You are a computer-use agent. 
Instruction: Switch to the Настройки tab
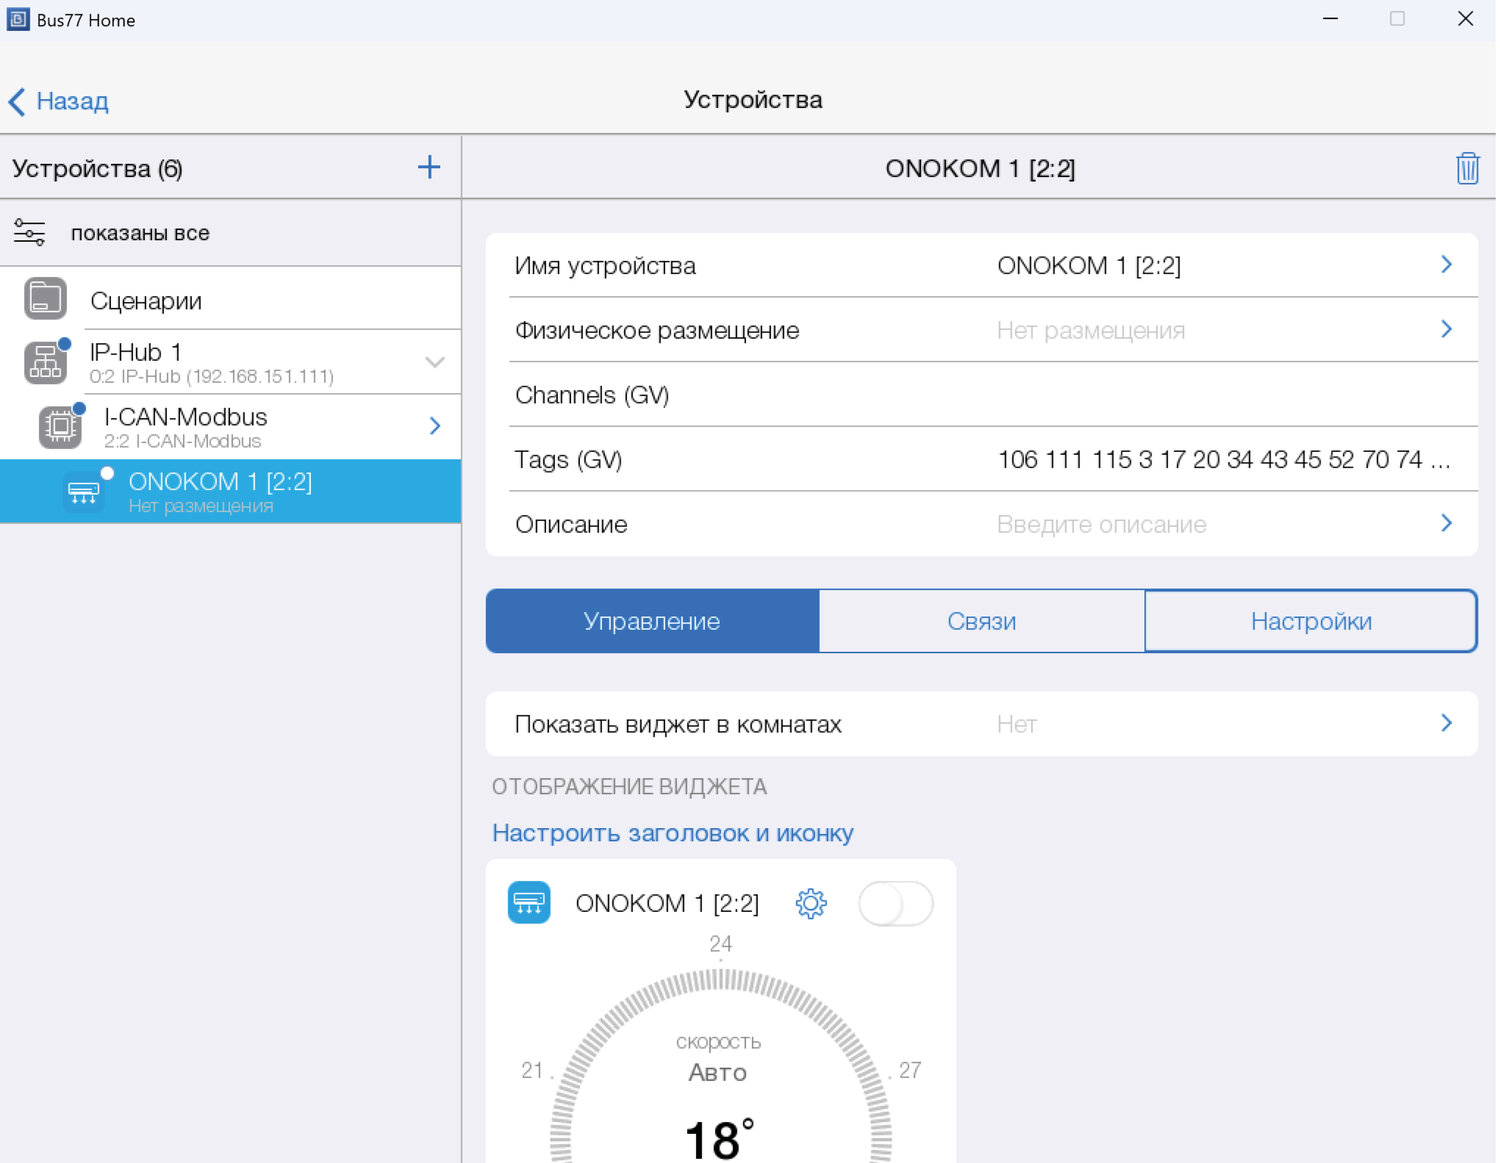[1310, 621]
